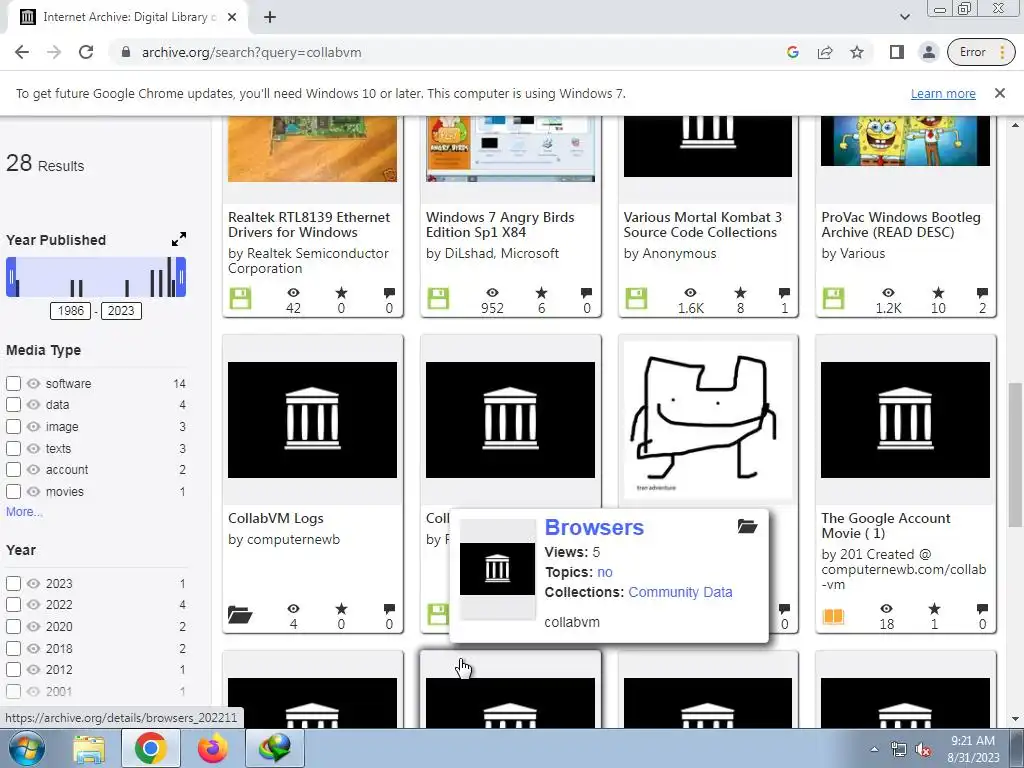
Task: Click the Mortal Kombat reviews comment icon
Action: coord(784,292)
